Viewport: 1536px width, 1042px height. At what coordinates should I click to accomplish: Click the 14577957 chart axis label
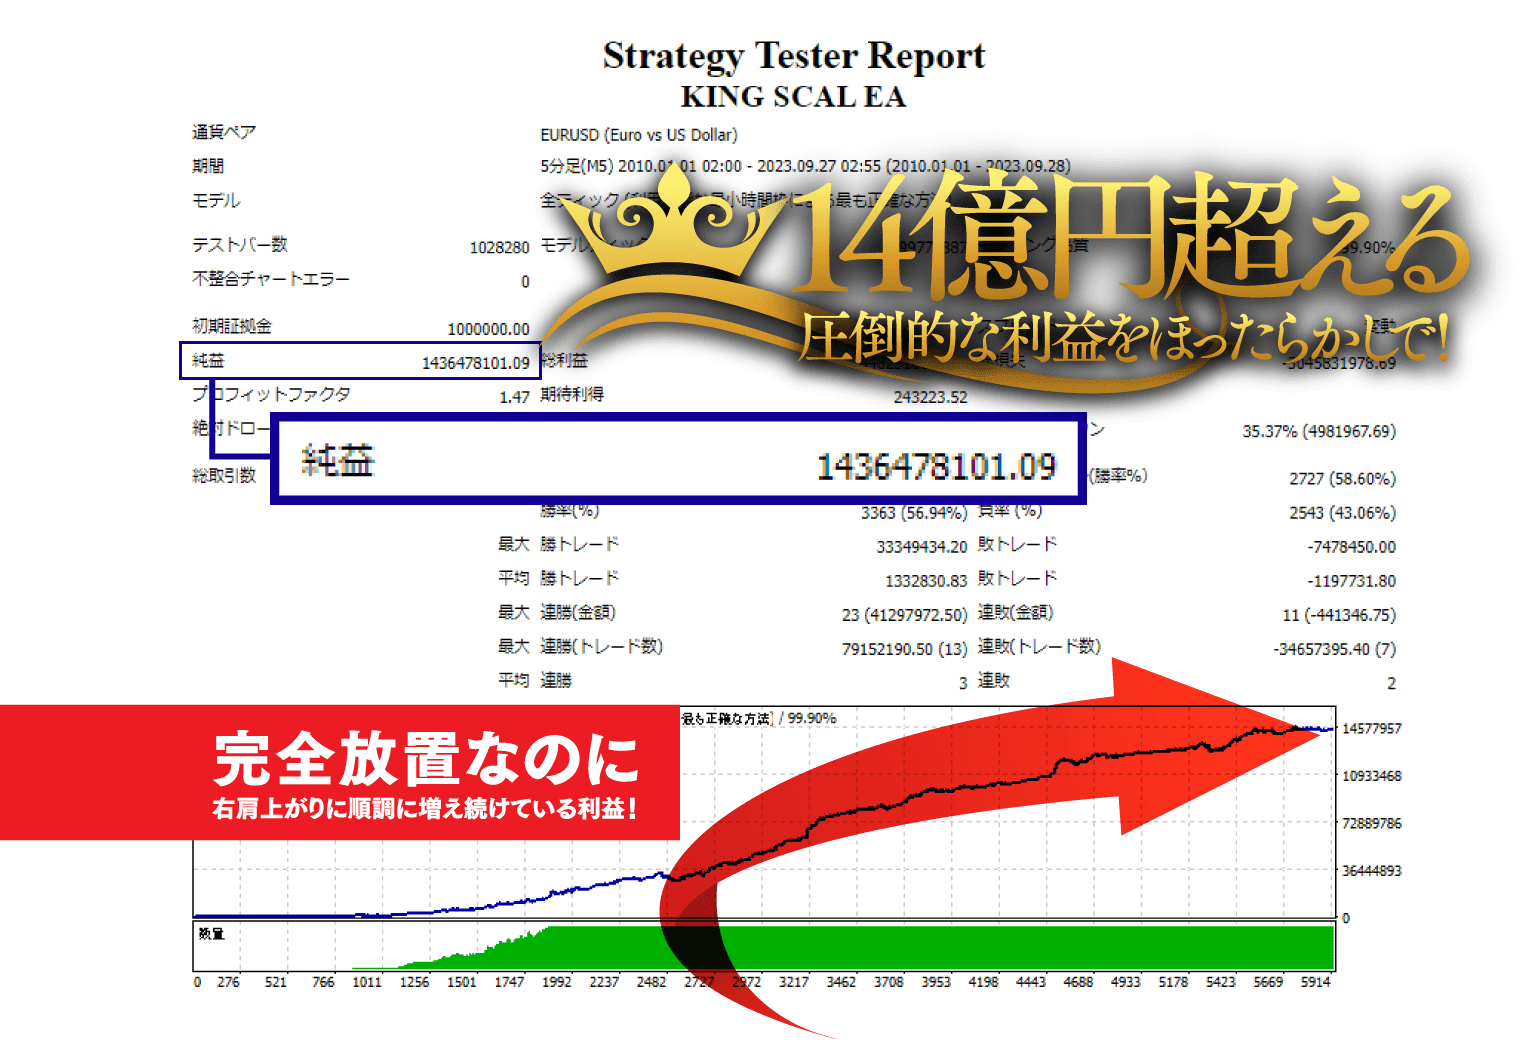pyautogui.click(x=1371, y=728)
